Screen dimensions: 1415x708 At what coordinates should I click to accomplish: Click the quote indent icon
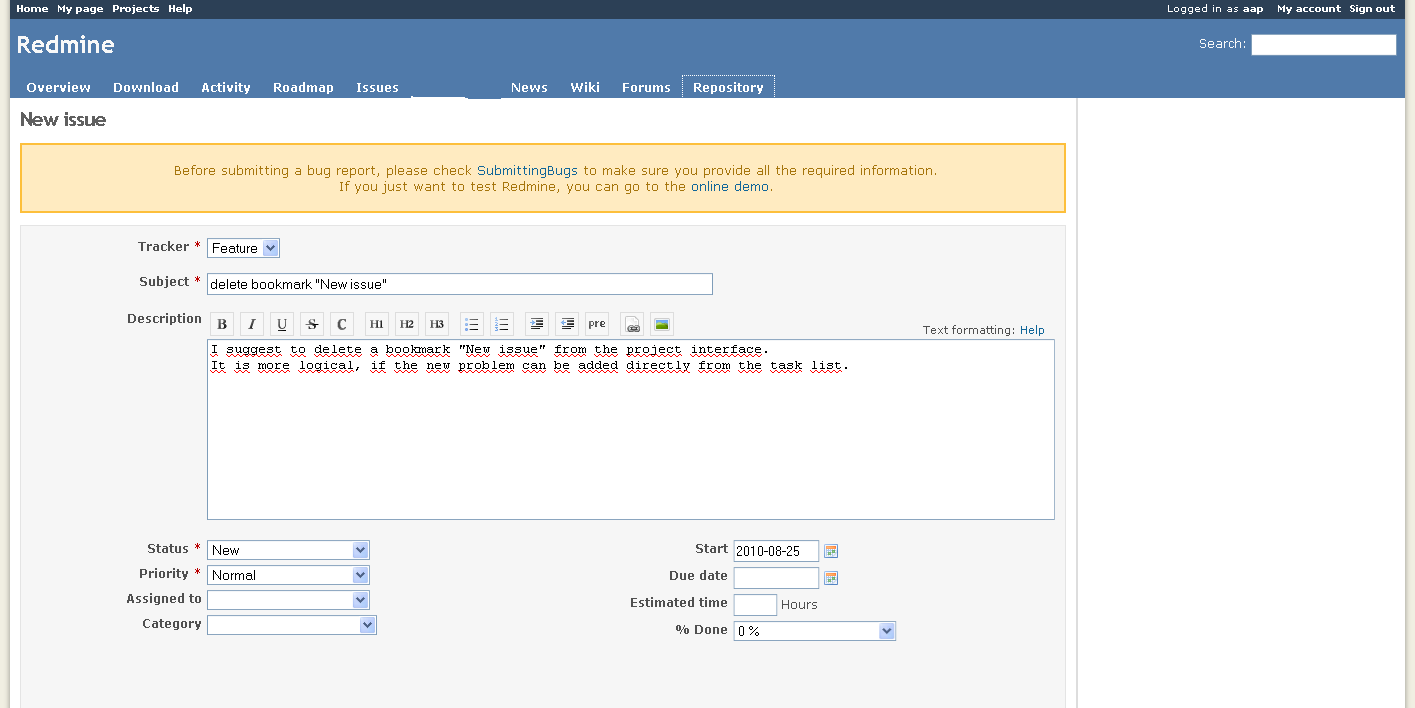537,324
